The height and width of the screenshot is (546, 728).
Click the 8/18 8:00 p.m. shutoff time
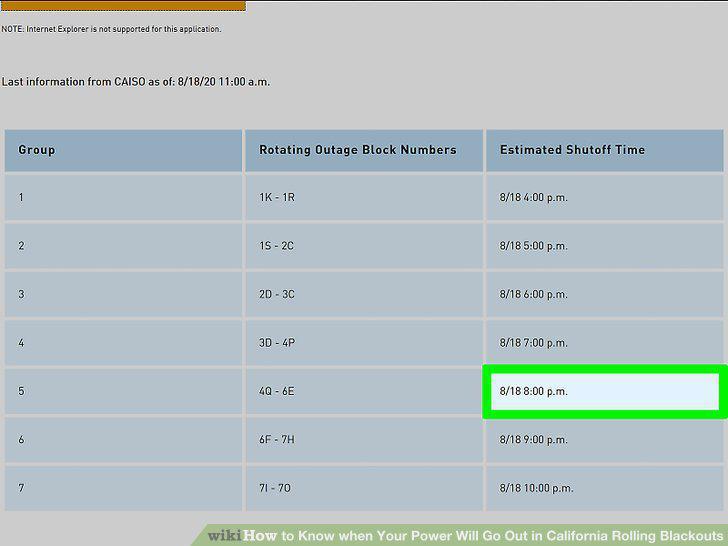pos(605,391)
